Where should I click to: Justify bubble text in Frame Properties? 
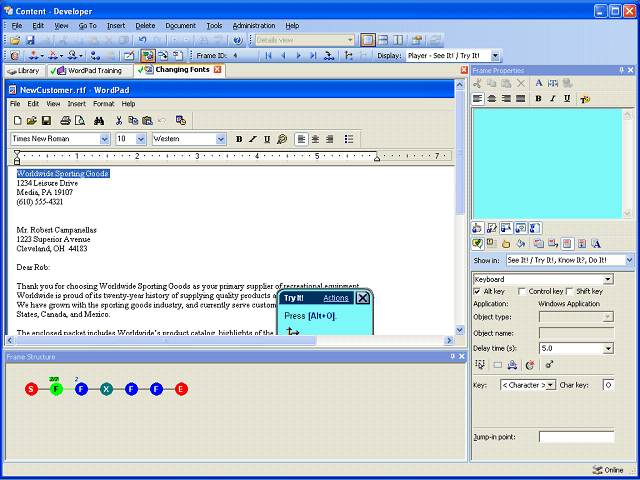tap(521, 99)
